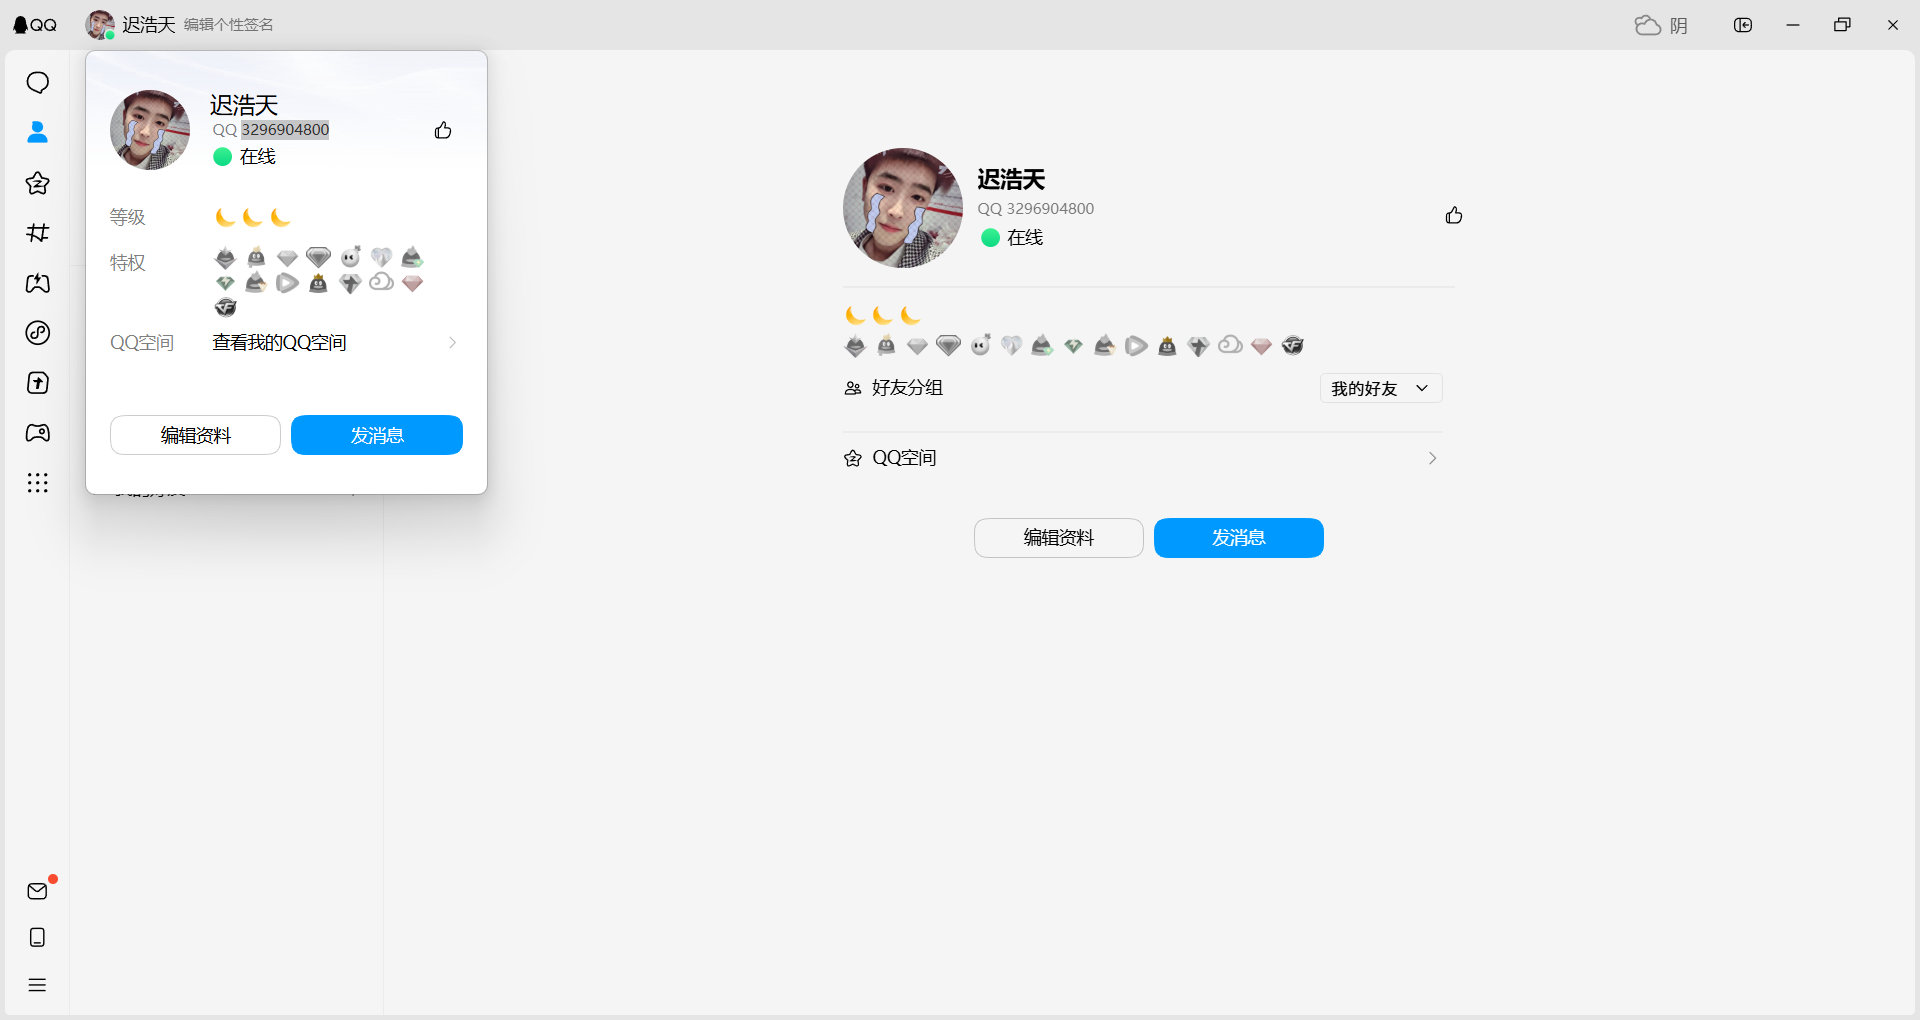This screenshot has height=1020, width=1920.
Task: Open the 我的好友 group dropdown
Action: (1381, 388)
